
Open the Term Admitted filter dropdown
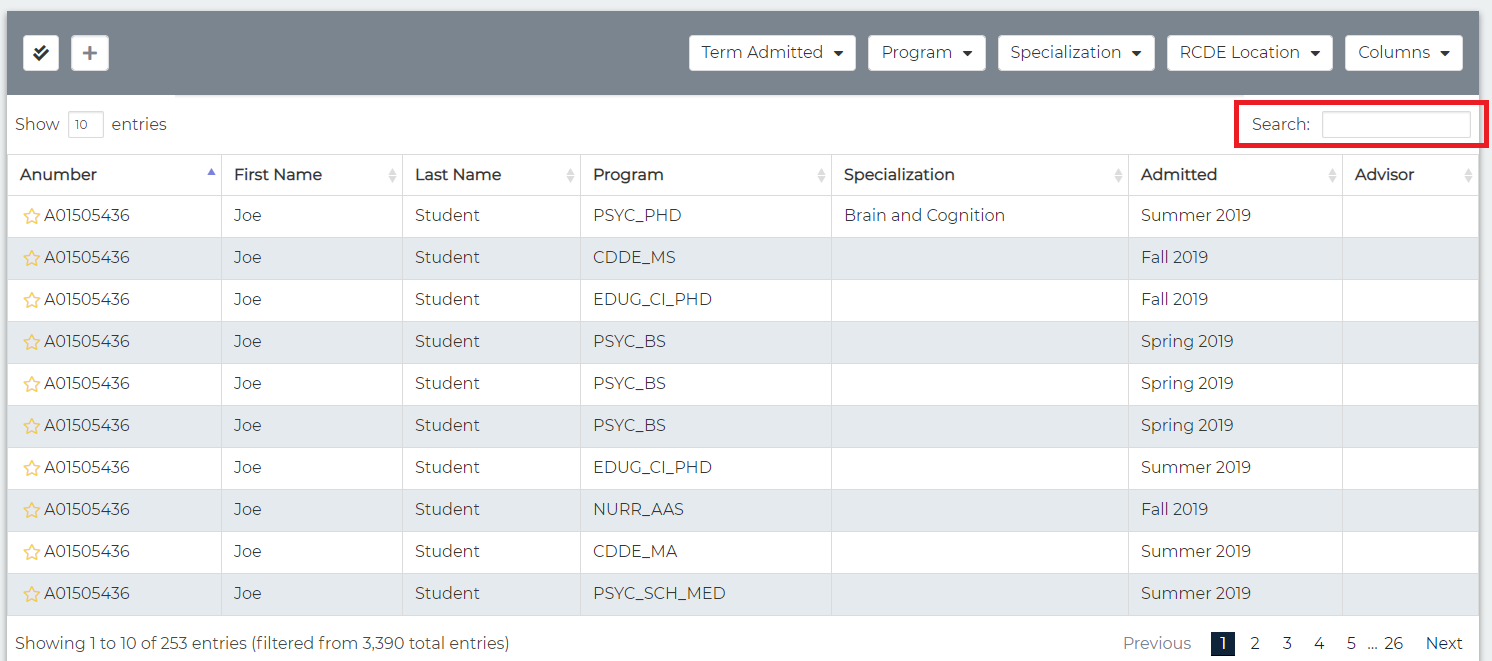(x=772, y=53)
